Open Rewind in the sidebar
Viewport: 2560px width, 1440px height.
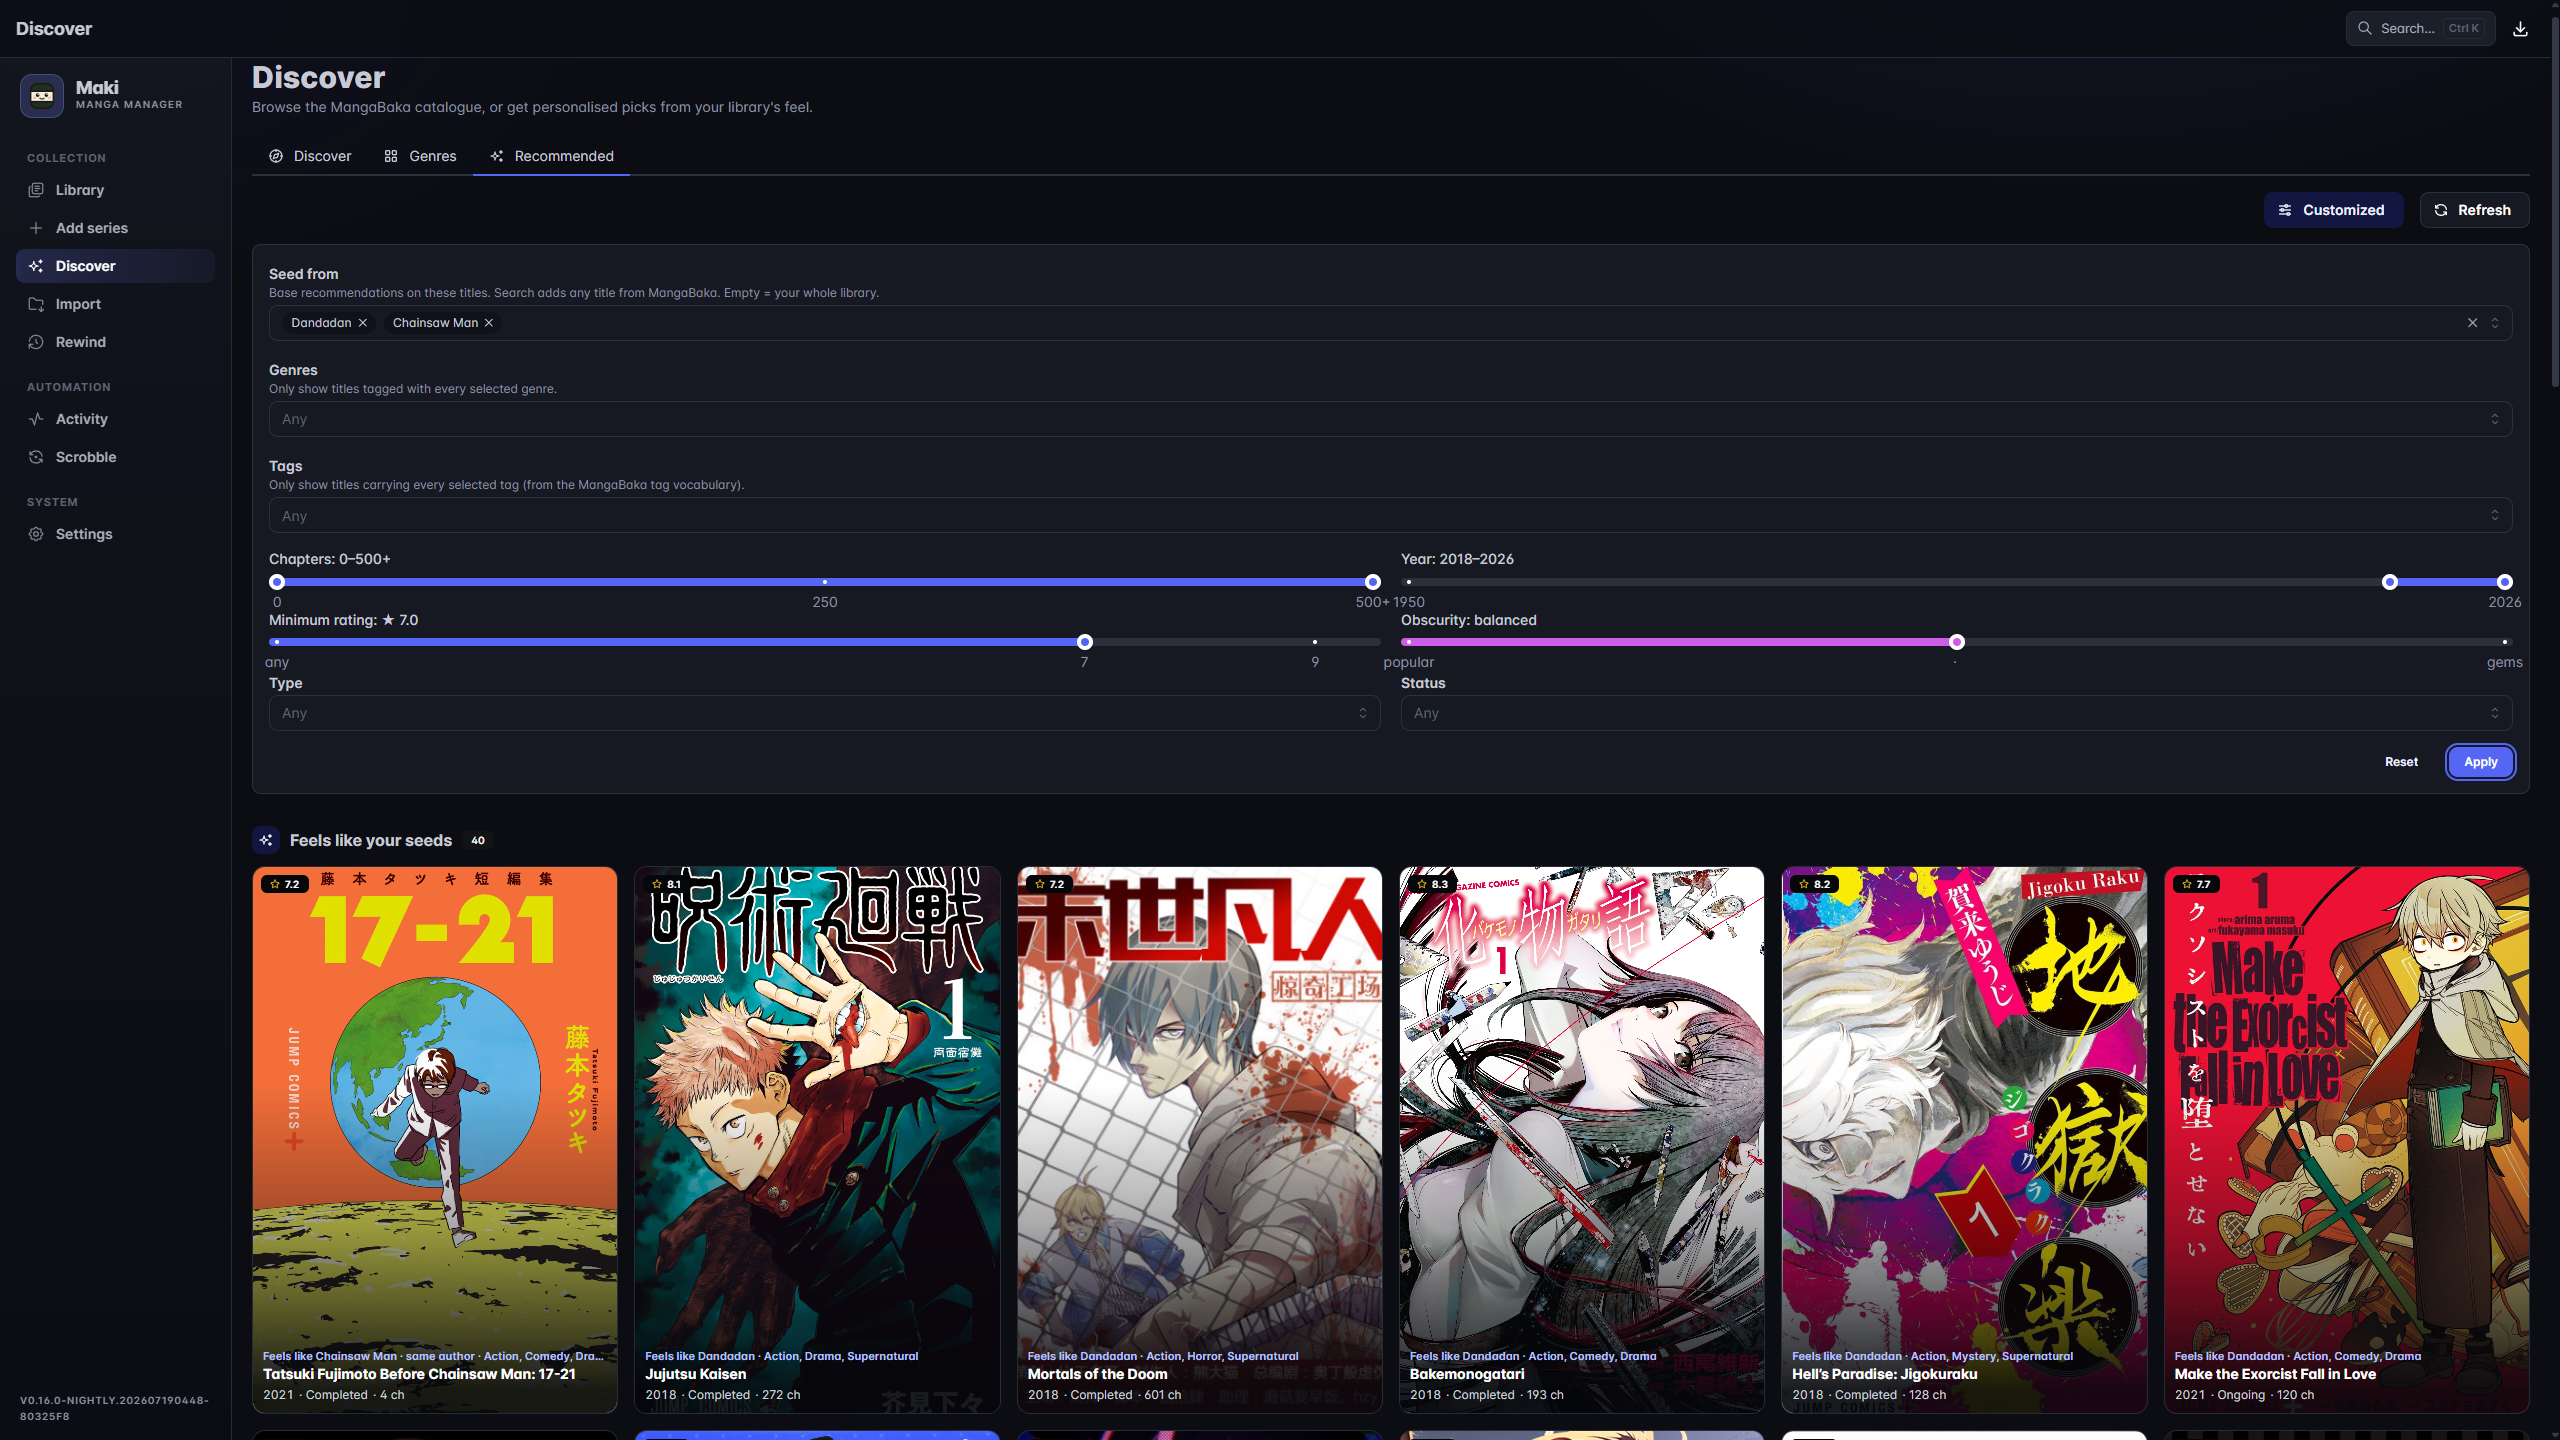tap(115, 342)
